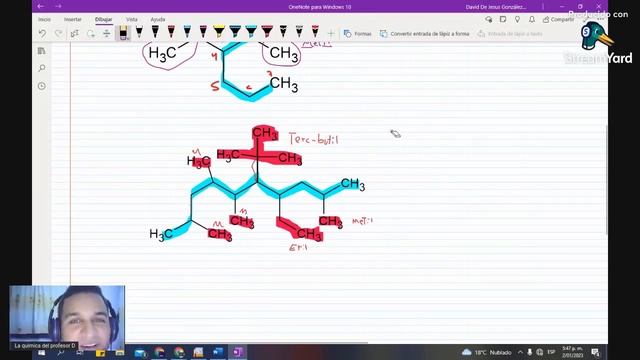Select the text or object selection tool
Screen dimensions: 640x360
74,33
